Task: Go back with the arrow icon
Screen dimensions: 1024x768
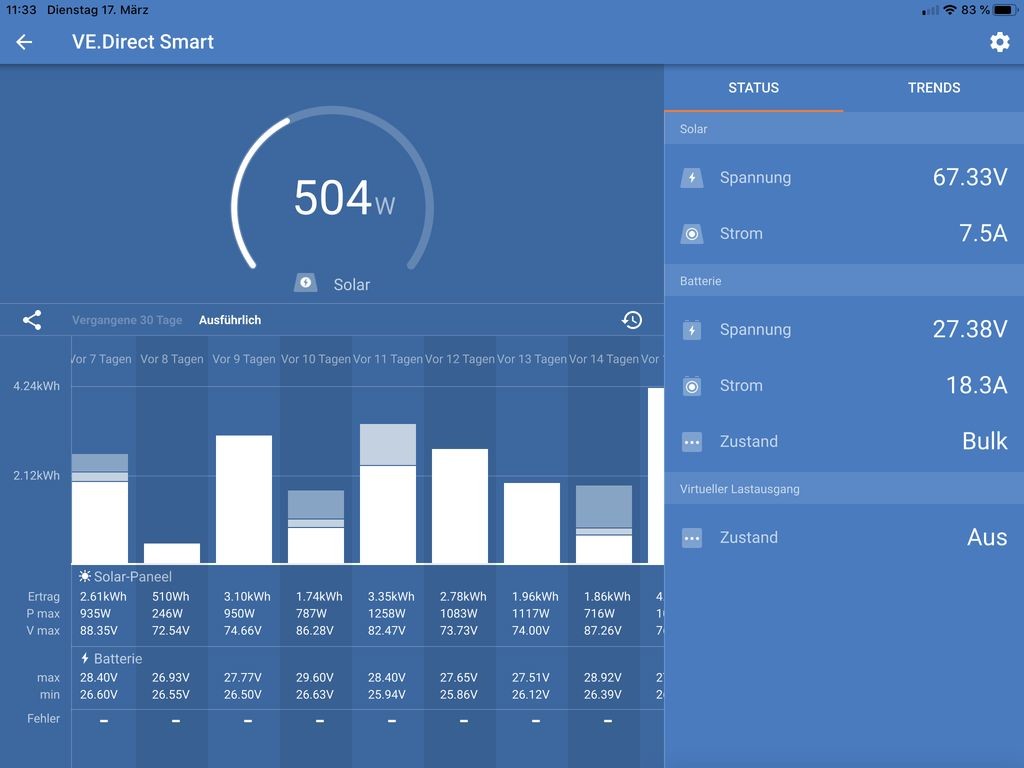Action: [24, 42]
